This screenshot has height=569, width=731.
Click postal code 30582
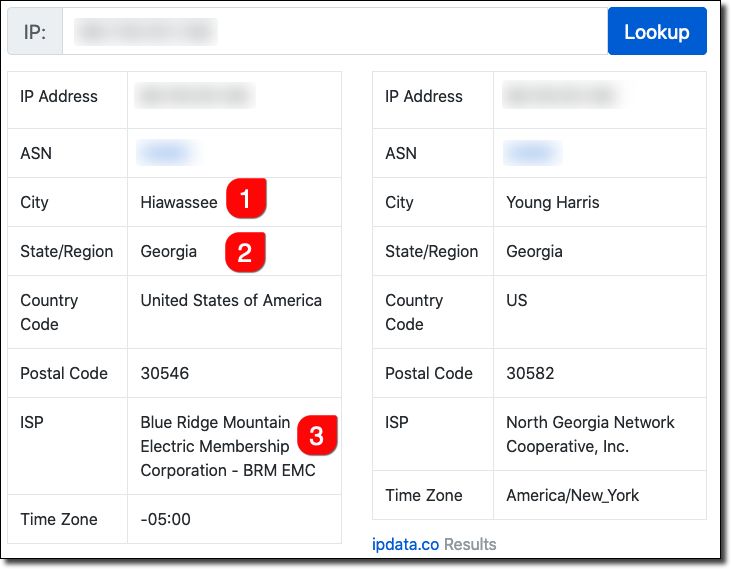[x=530, y=373]
